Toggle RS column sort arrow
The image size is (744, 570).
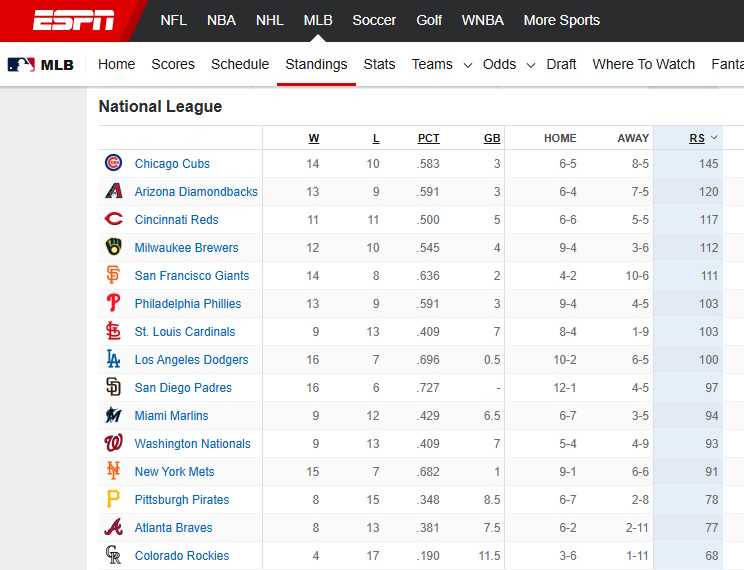coord(714,138)
